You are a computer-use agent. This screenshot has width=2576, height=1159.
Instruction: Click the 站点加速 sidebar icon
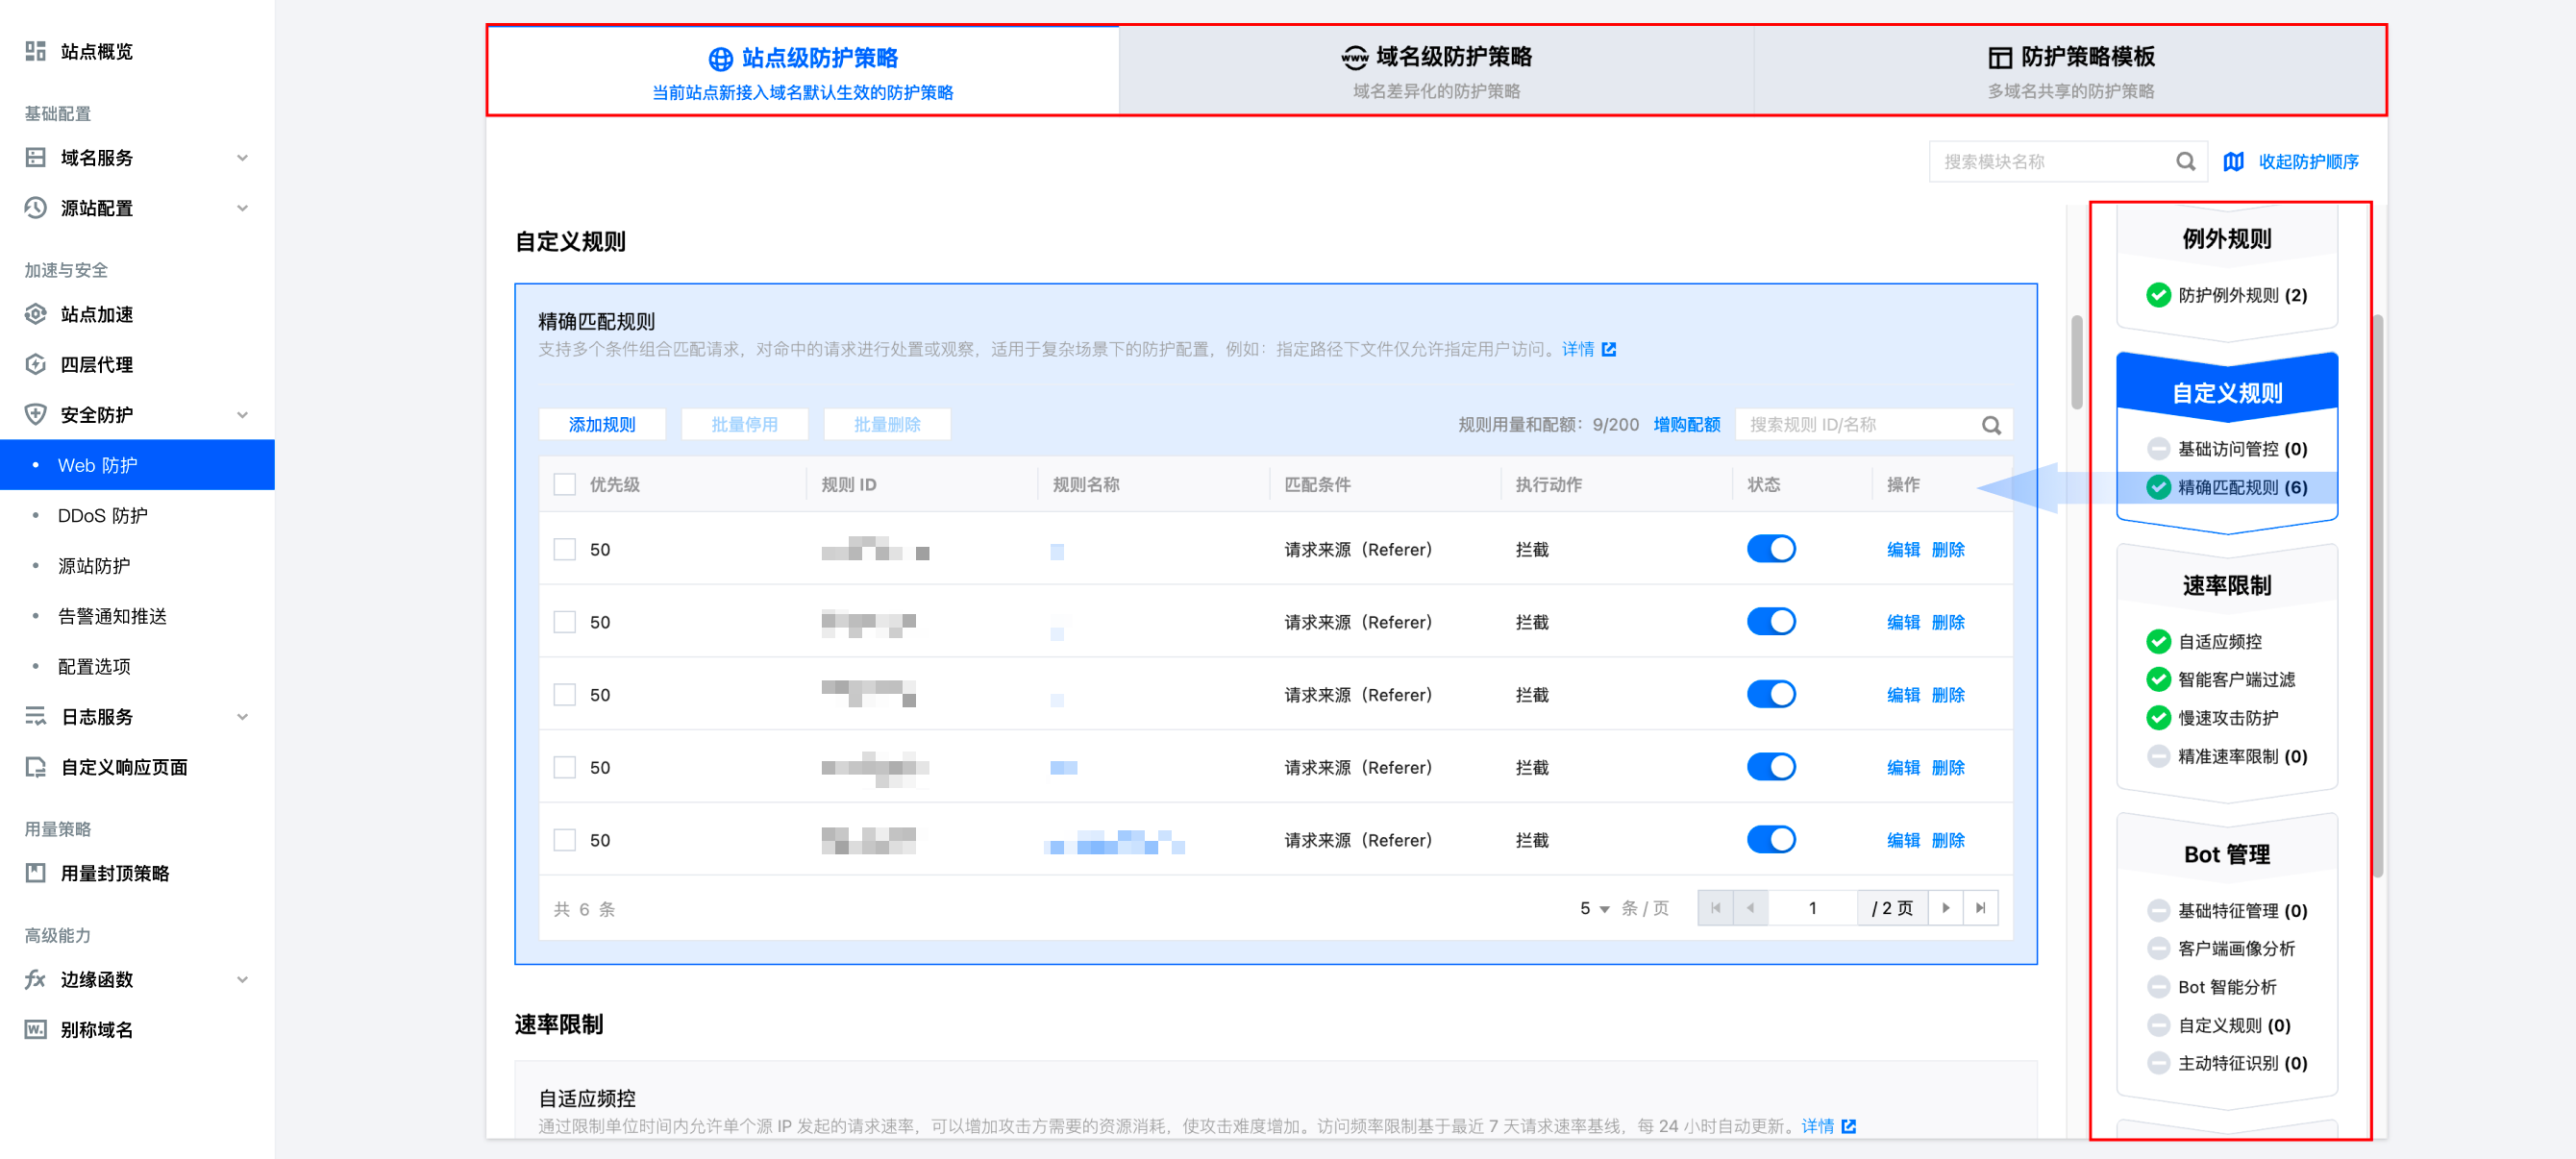click(x=36, y=314)
